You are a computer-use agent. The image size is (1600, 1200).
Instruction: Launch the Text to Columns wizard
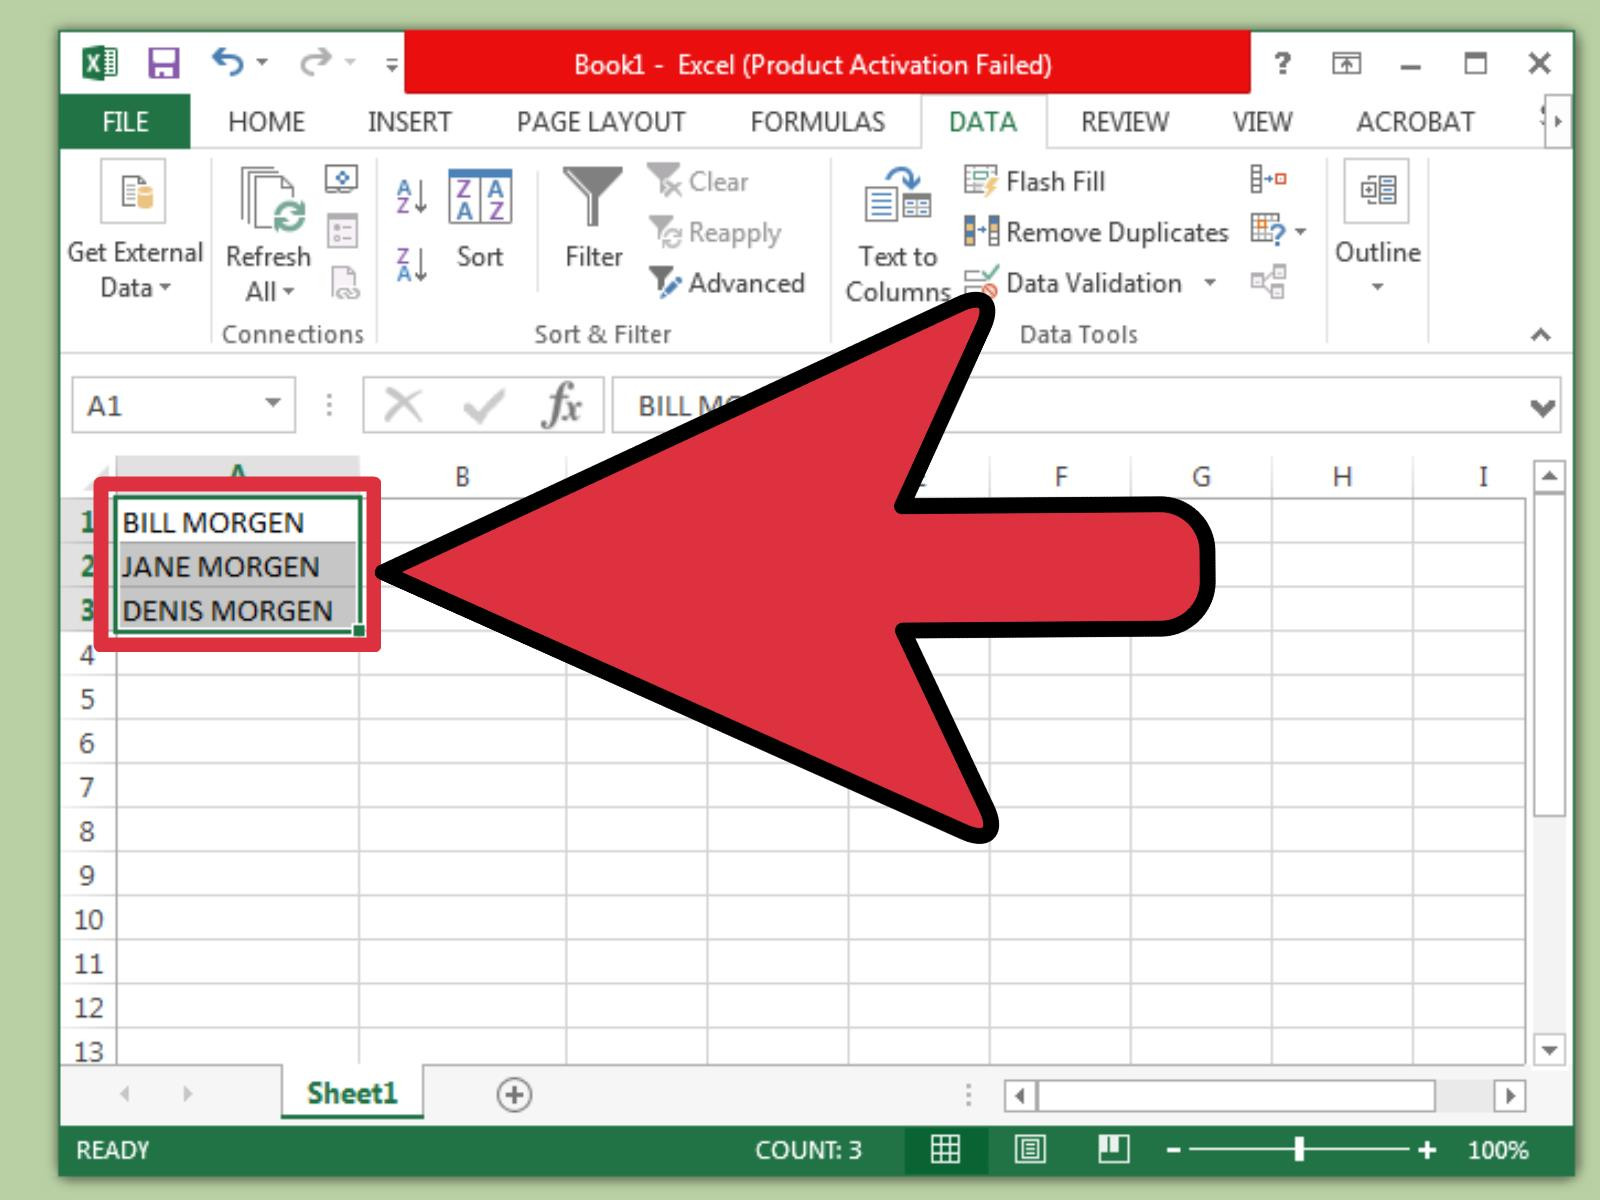(896, 230)
